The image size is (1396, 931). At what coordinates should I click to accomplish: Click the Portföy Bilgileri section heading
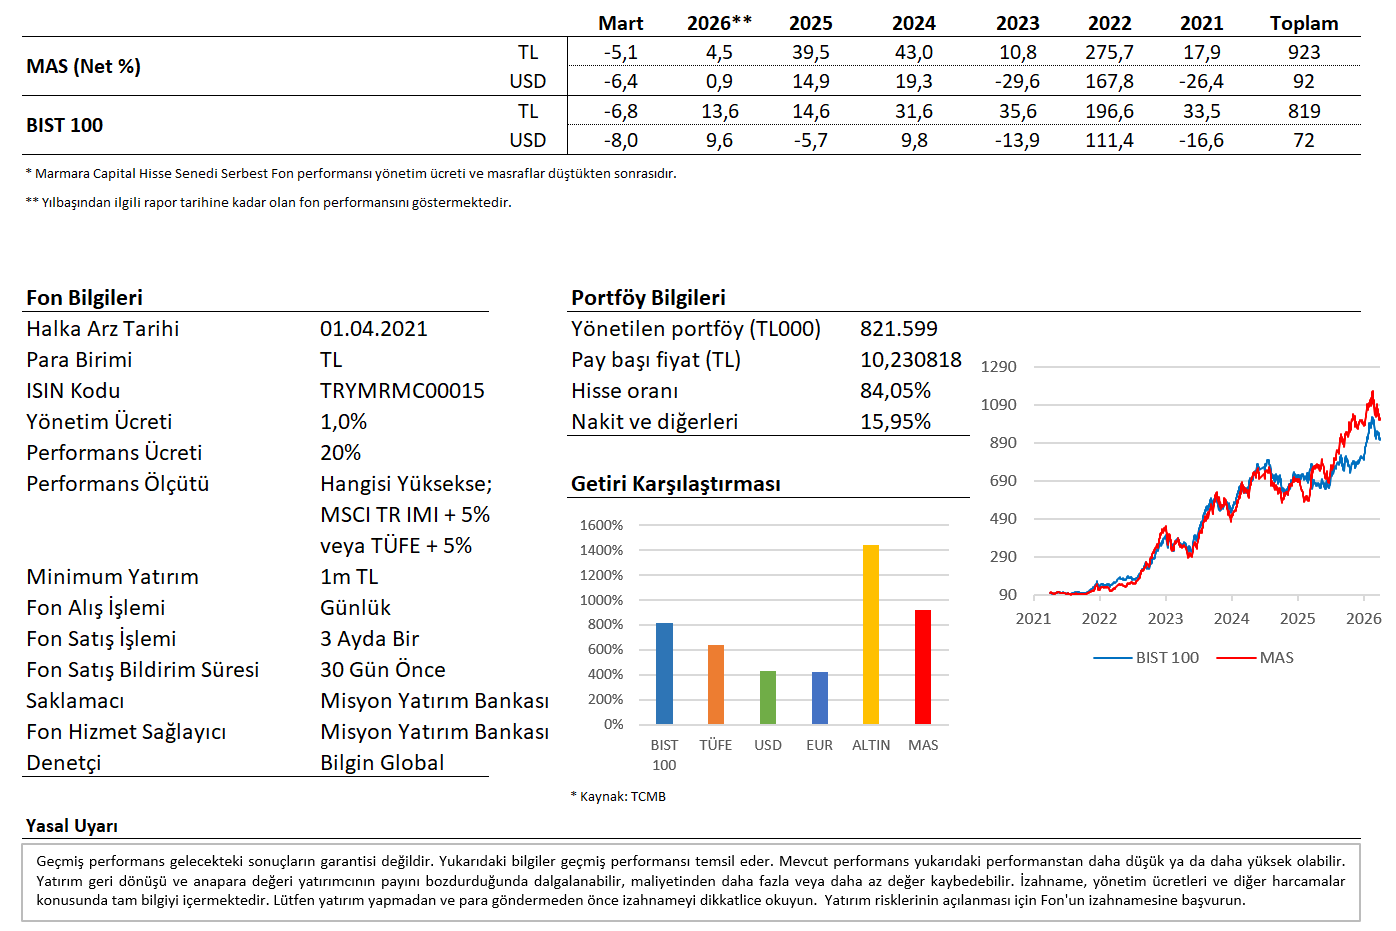click(648, 298)
